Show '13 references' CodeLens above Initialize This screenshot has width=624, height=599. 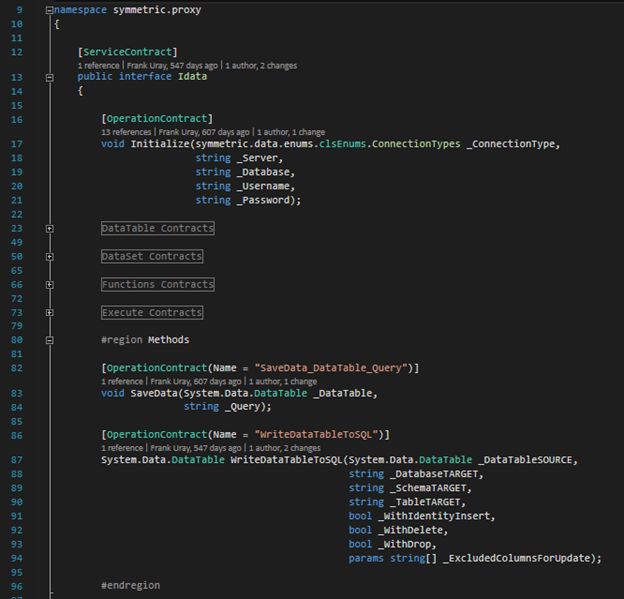click(126, 132)
